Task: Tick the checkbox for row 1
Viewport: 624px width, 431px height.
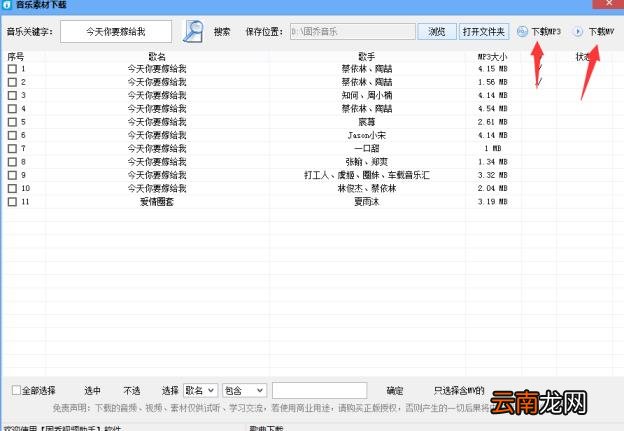Action: (x=12, y=69)
